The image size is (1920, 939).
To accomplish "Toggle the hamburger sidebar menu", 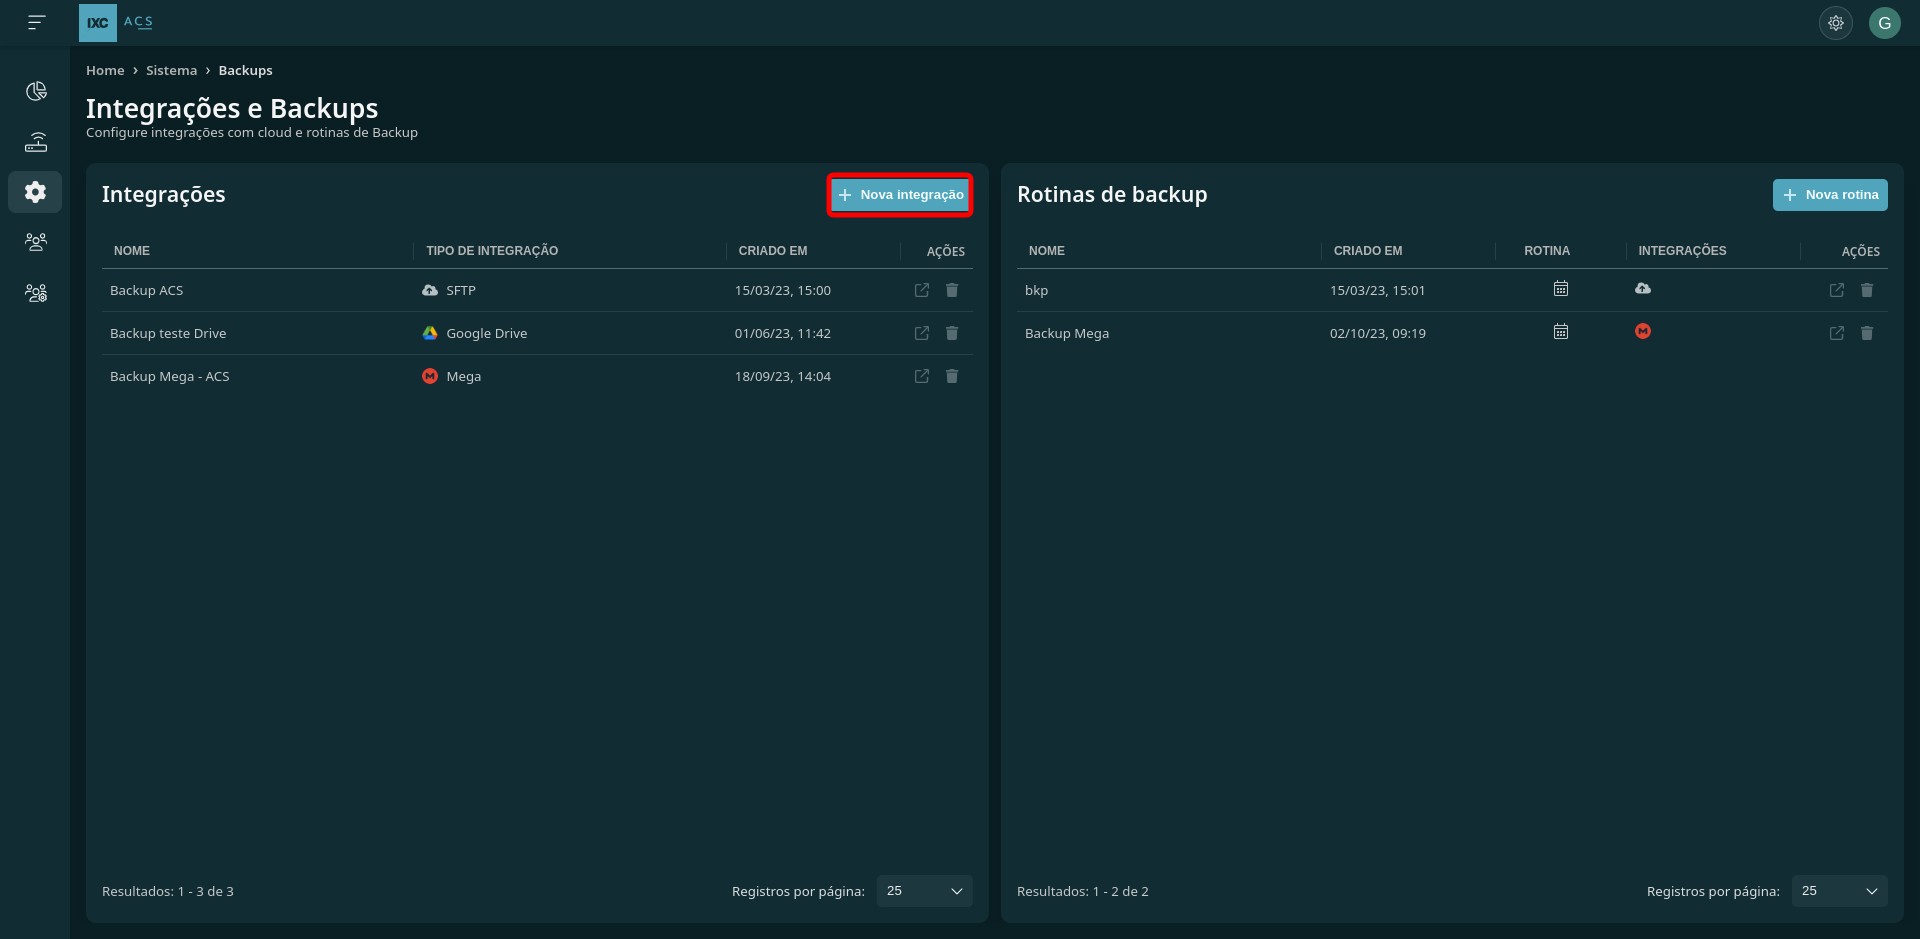I will pyautogui.click(x=36, y=22).
